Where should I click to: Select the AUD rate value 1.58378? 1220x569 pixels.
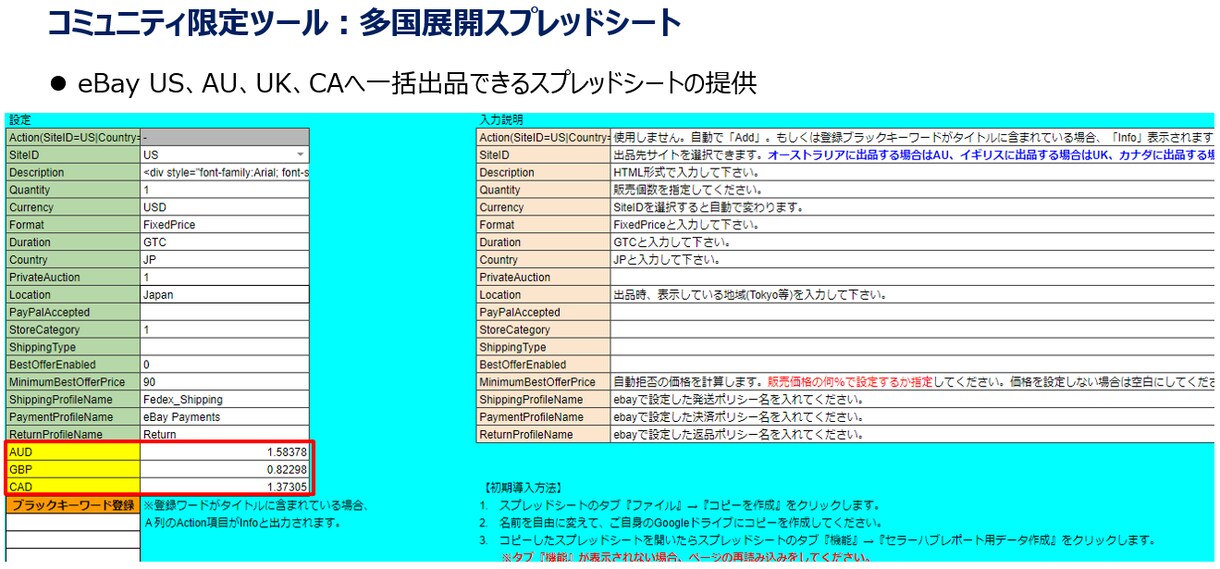pyautogui.click(x=225, y=452)
